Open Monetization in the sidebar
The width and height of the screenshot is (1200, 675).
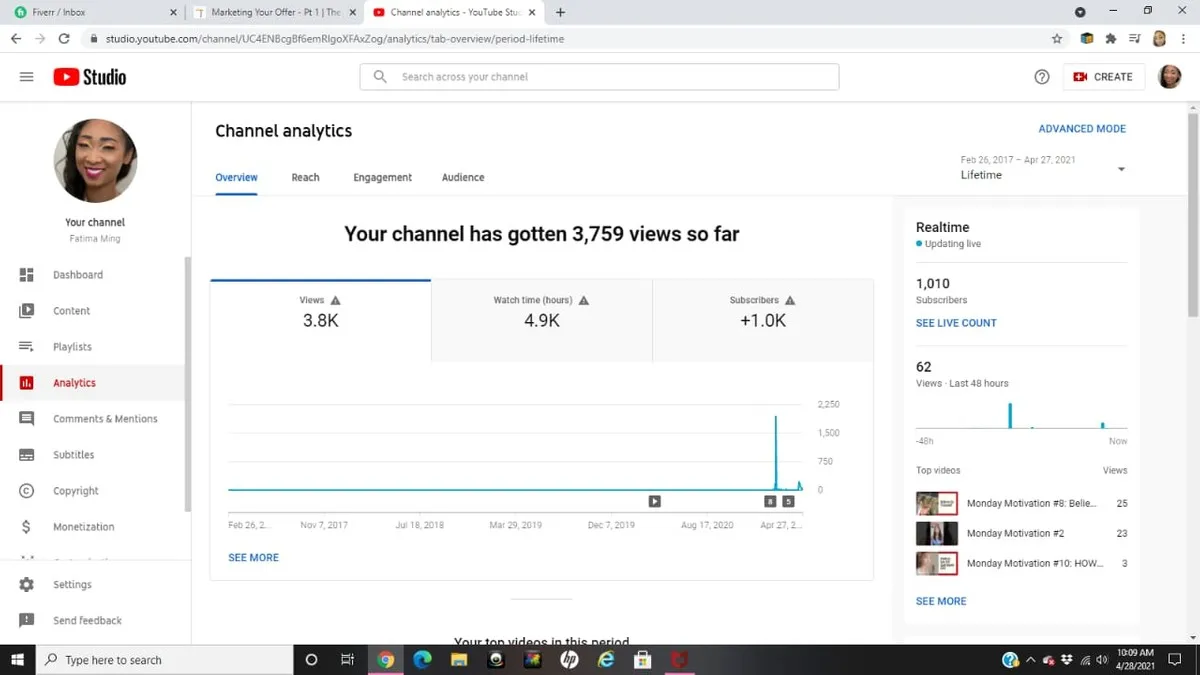(83, 527)
